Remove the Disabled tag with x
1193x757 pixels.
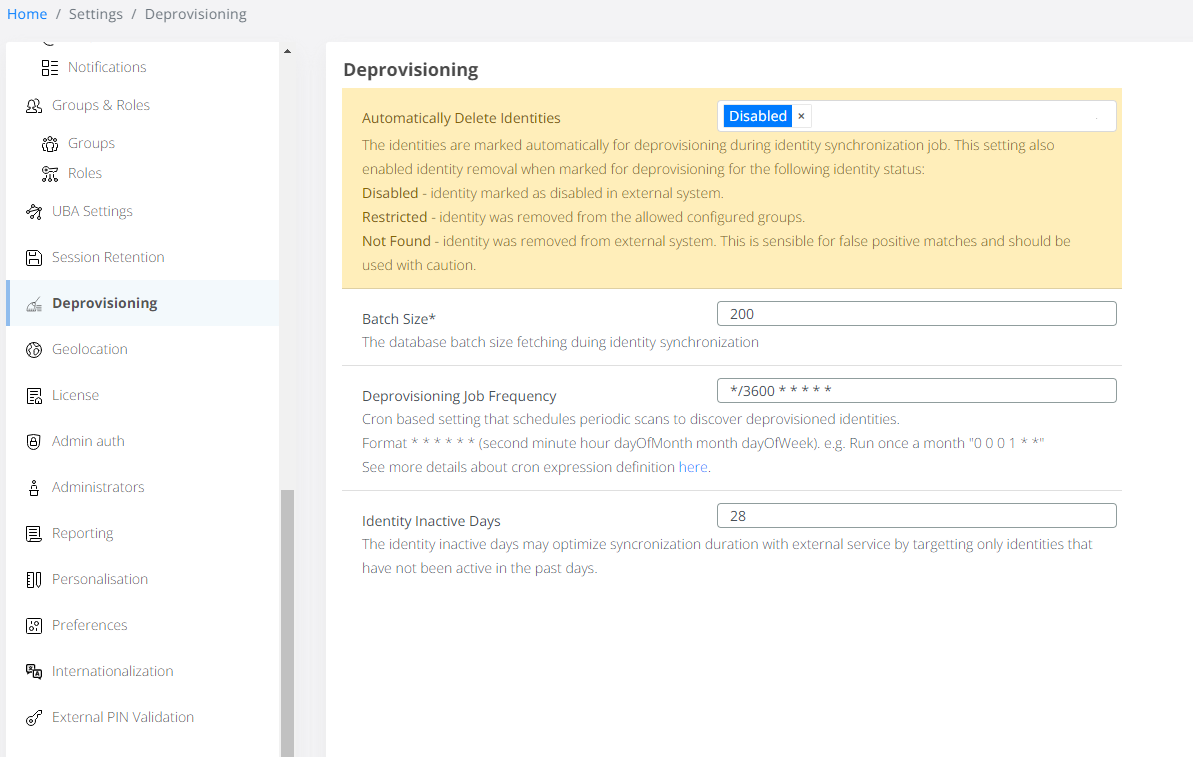point(801,116)
